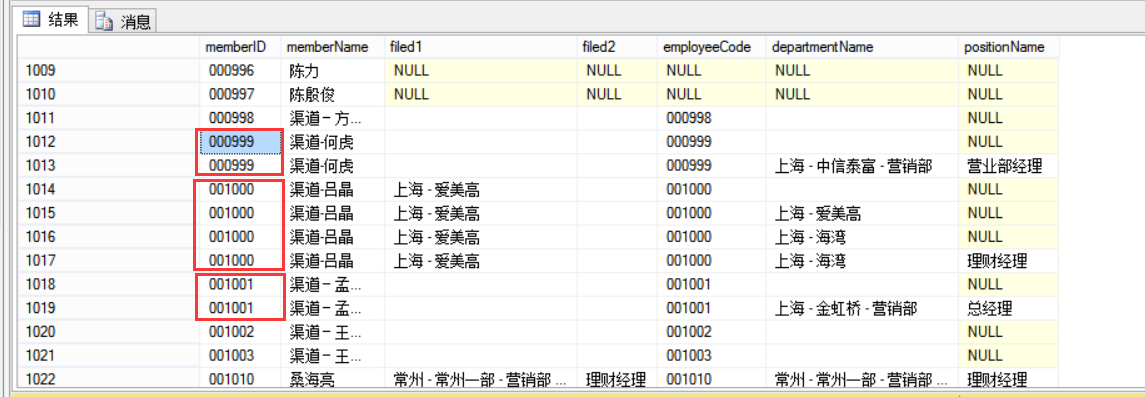Viewport: 1145px width, 397px height.
Task: Click employeeCode 001010 cell
Action: [711, 379]
